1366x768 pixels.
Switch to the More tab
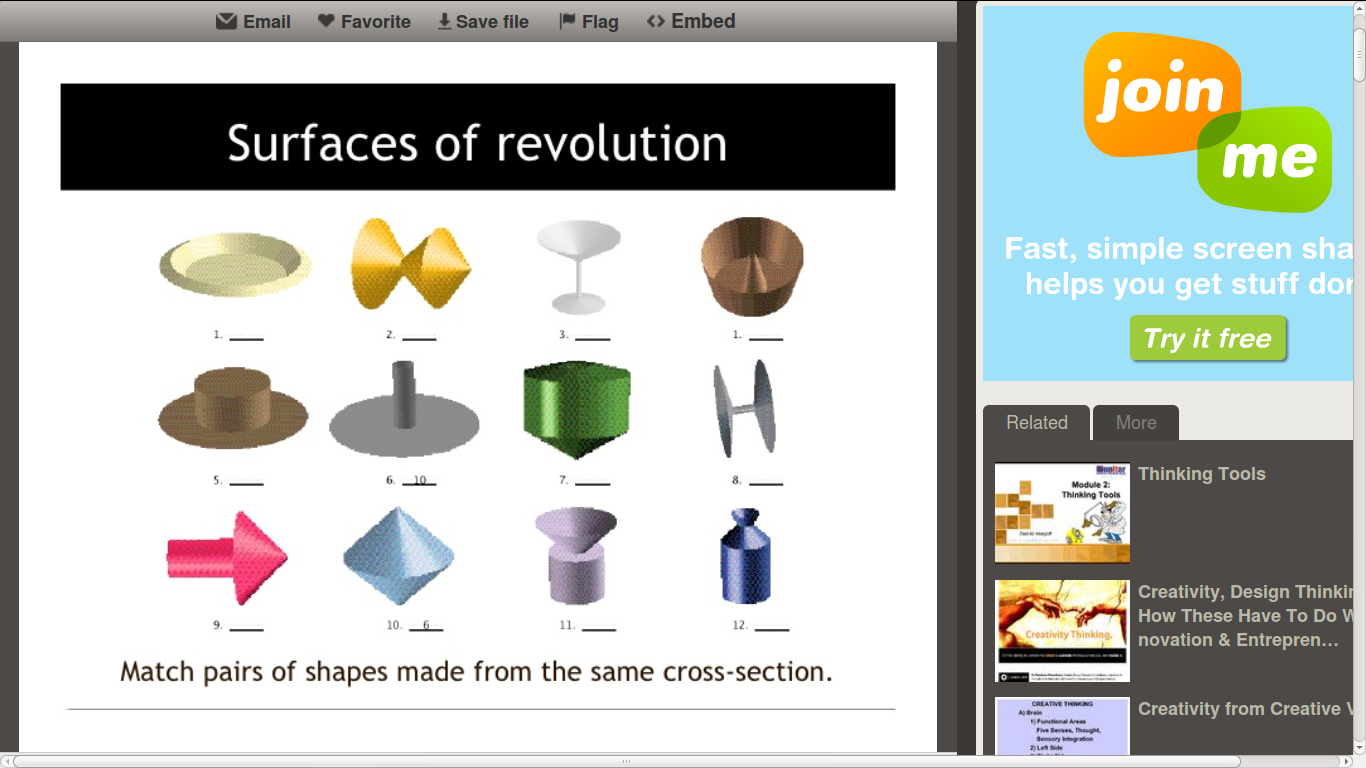coord(1136,422)
